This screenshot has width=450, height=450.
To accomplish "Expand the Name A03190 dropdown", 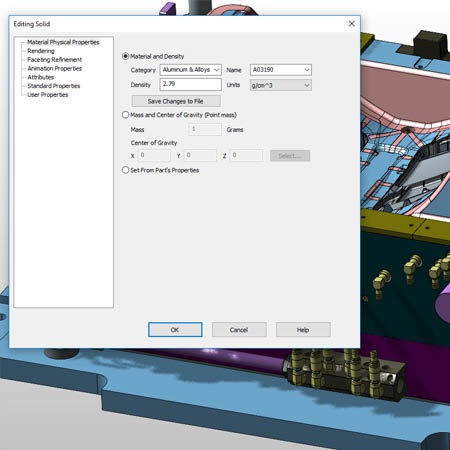I will pos(281,70).
